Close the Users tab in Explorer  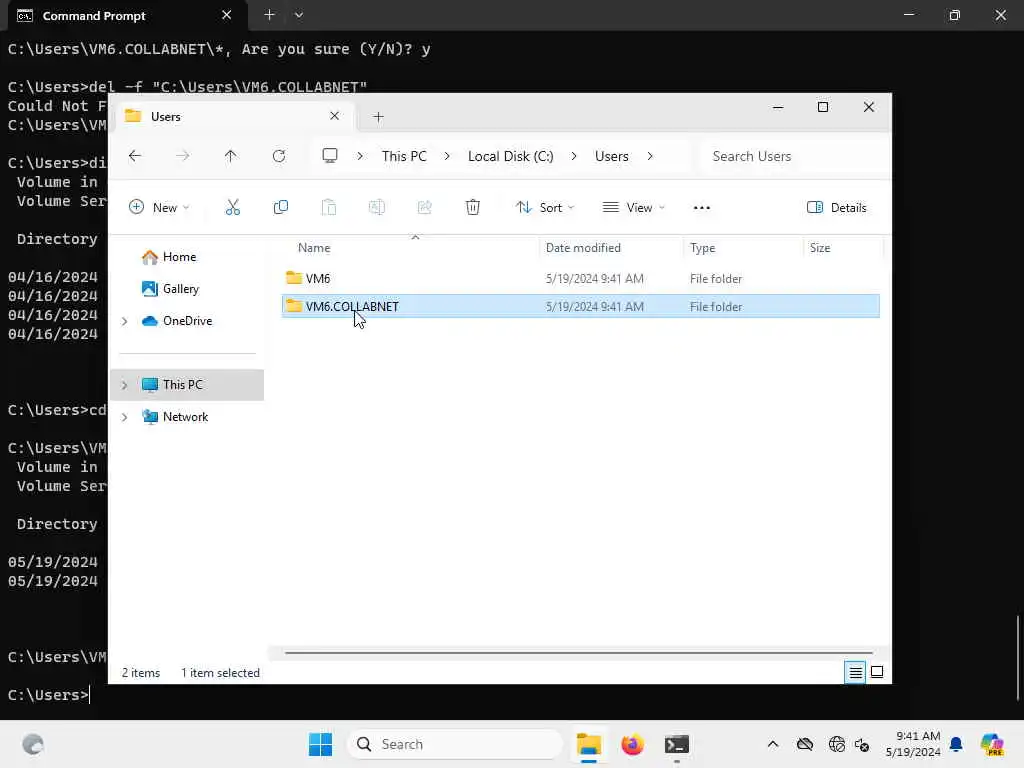click(334, 116)
